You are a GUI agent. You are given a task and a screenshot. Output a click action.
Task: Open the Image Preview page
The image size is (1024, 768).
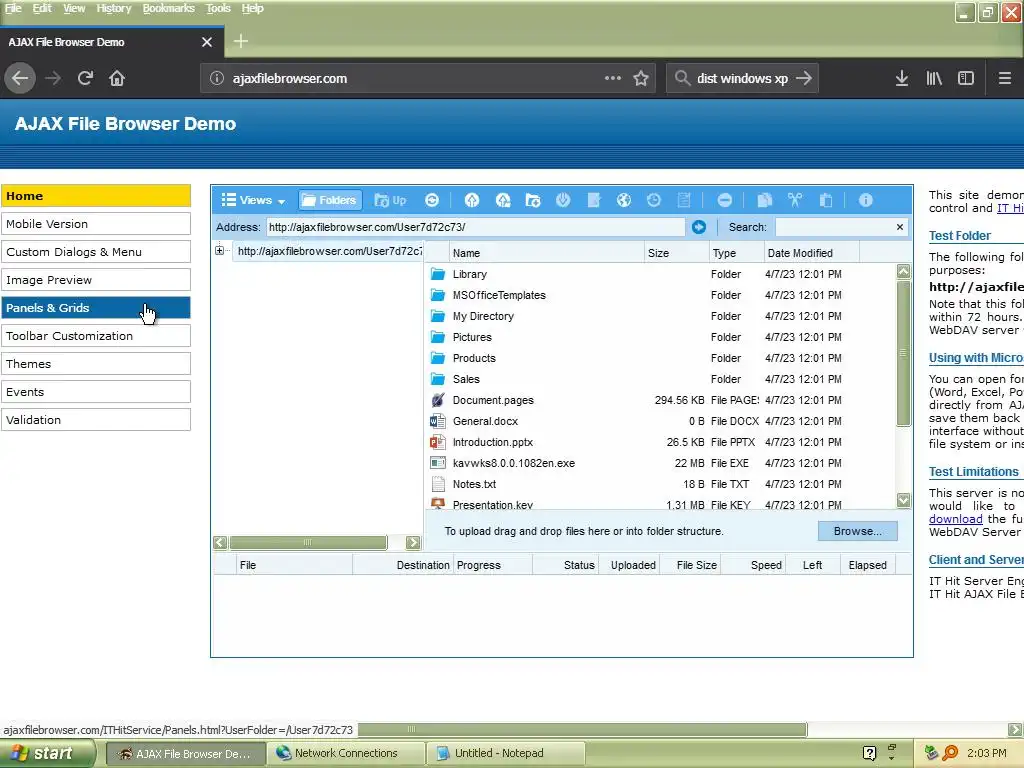point(96,280)
